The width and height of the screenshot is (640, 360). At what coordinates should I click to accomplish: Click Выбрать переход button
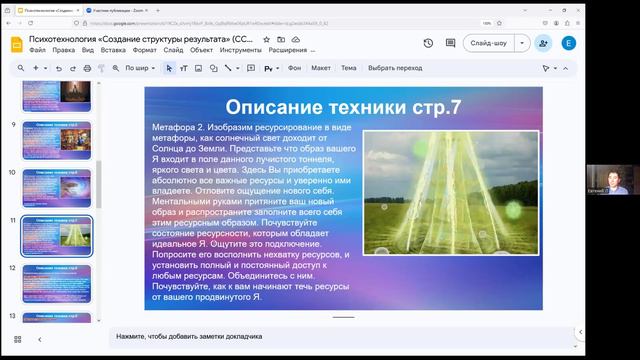coord(395,68)
